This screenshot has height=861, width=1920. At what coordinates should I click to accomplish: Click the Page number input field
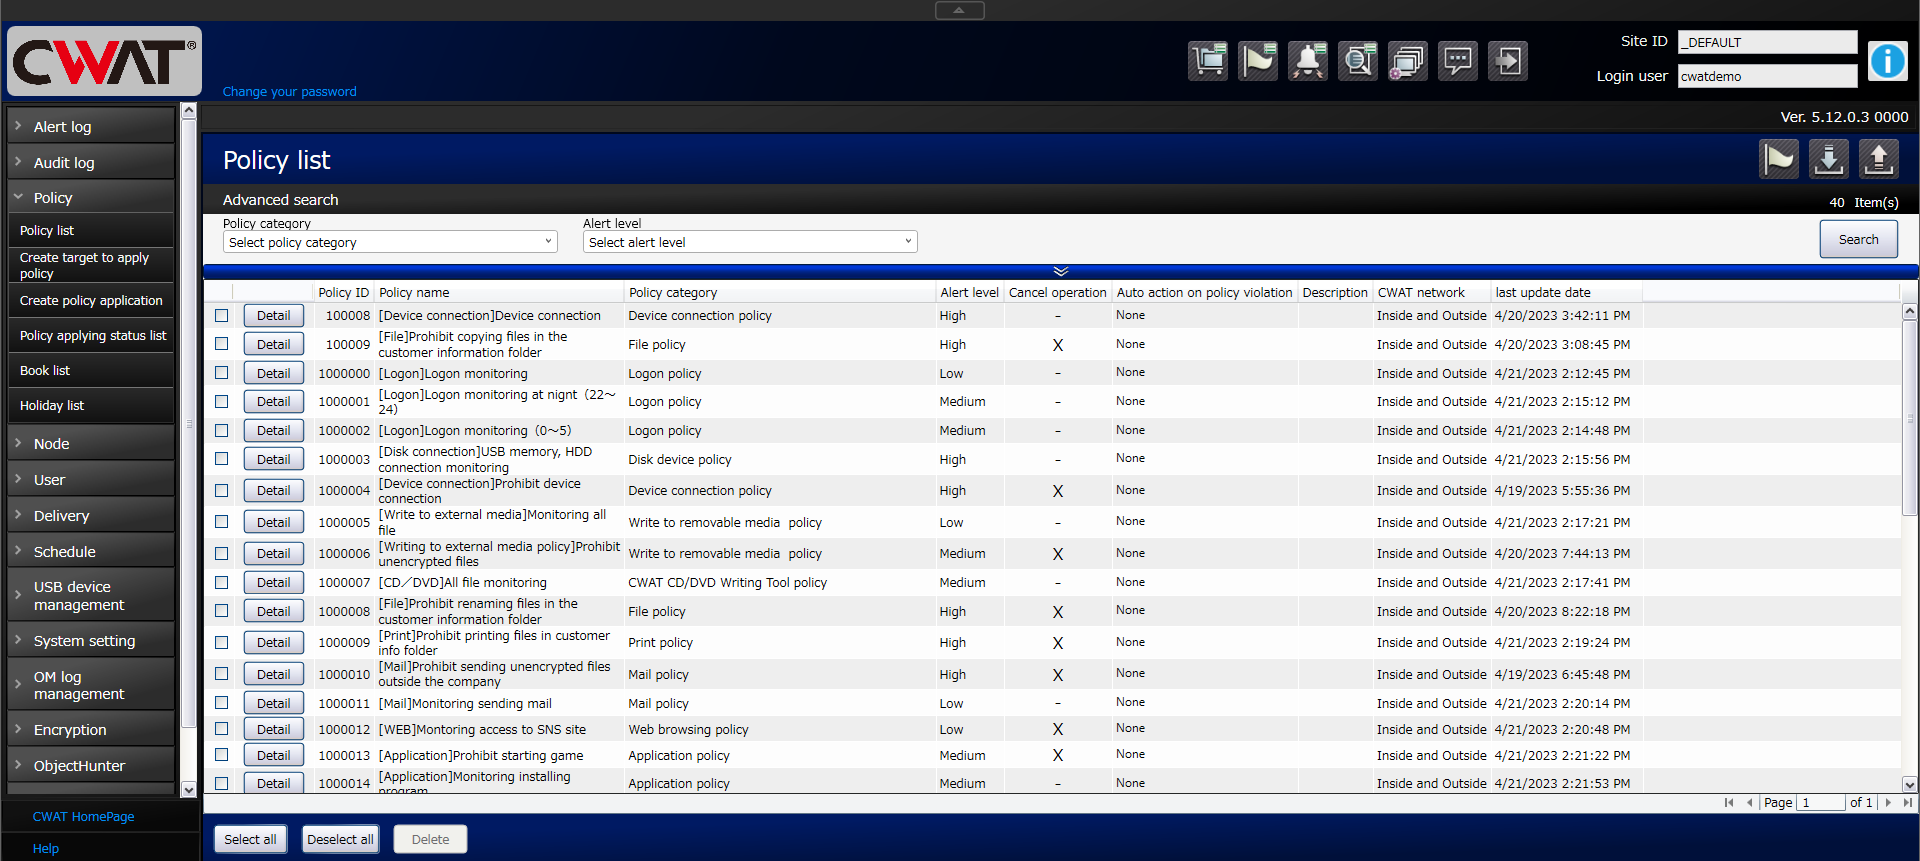tap(1821, 803)
